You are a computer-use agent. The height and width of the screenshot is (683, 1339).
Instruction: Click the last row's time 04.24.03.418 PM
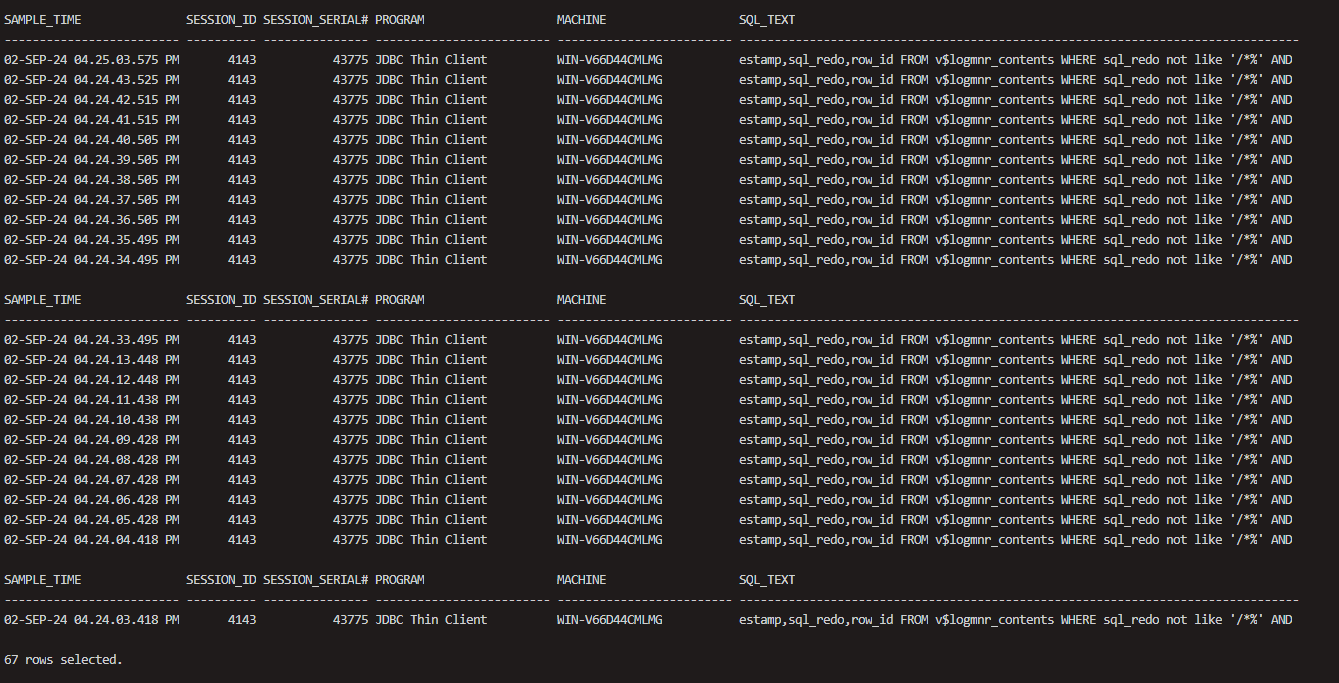pos(127,620)
